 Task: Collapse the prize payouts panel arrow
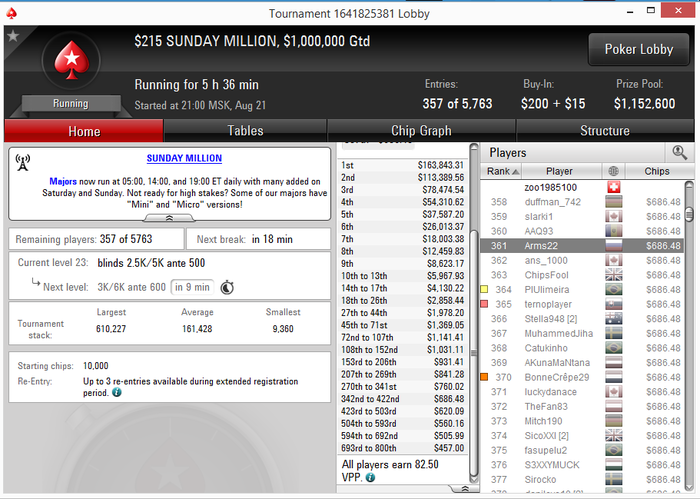[x=464, y=489]
